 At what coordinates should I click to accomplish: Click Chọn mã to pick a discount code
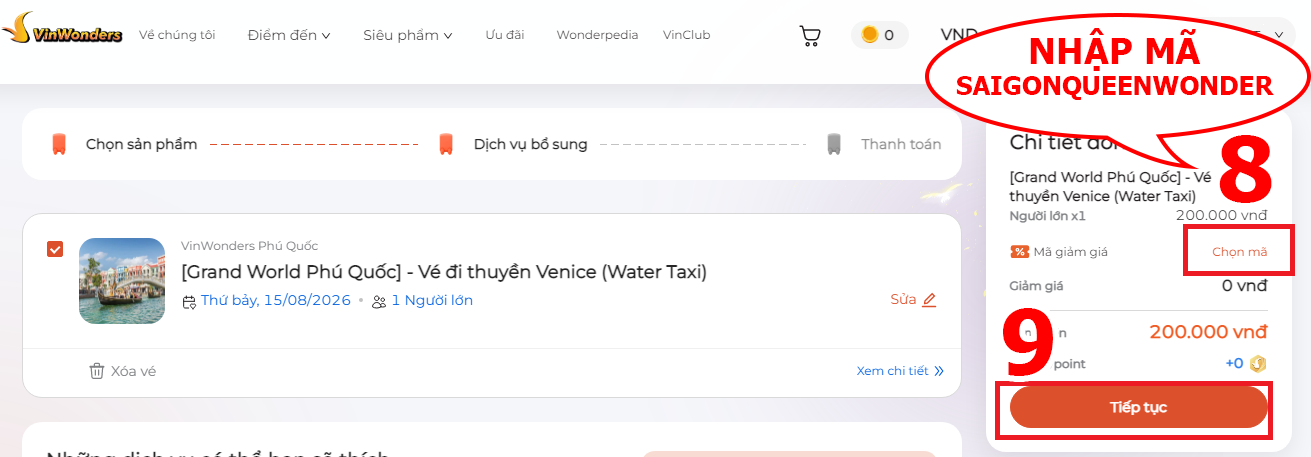click(x=1239, y=252)
